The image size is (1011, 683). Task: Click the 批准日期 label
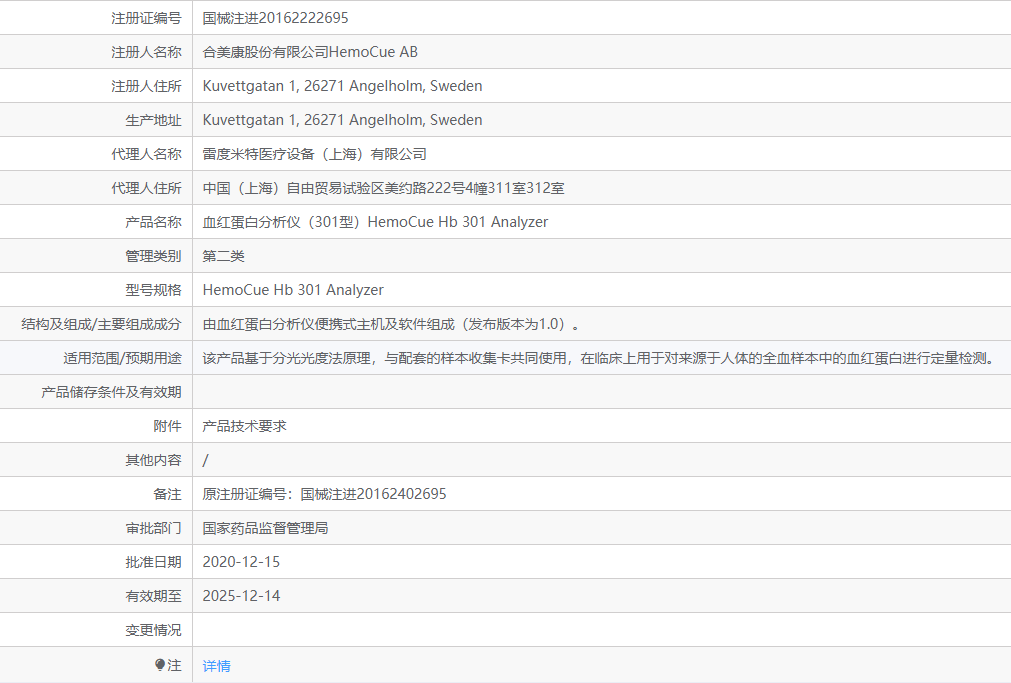(x=153, y=562)
